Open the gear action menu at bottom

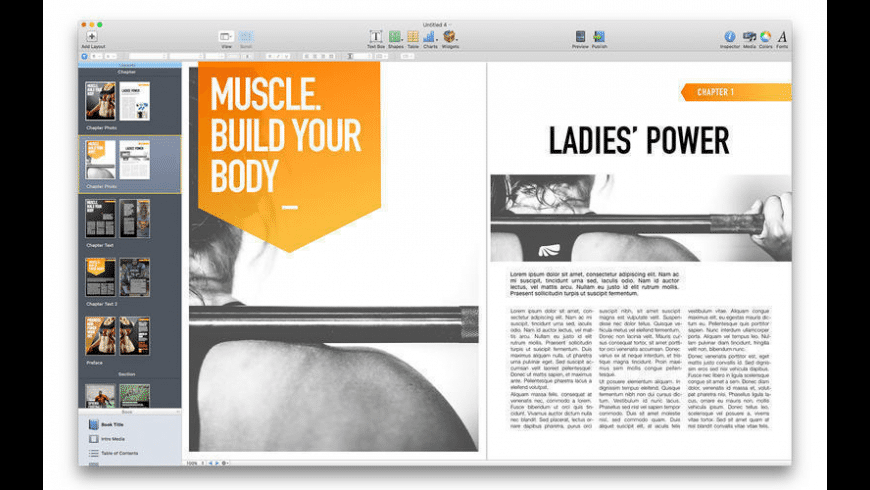(225, 463)
